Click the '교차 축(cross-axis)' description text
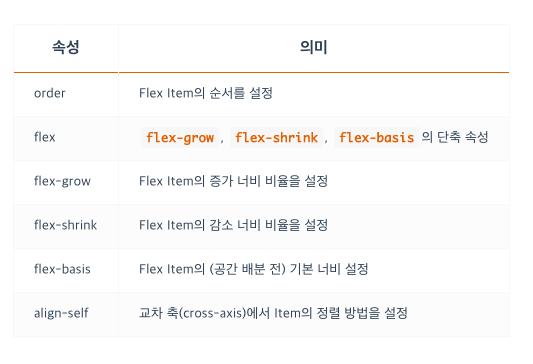Image resolution: width=533 pixels, height=364 pixels. pos(192,313)
